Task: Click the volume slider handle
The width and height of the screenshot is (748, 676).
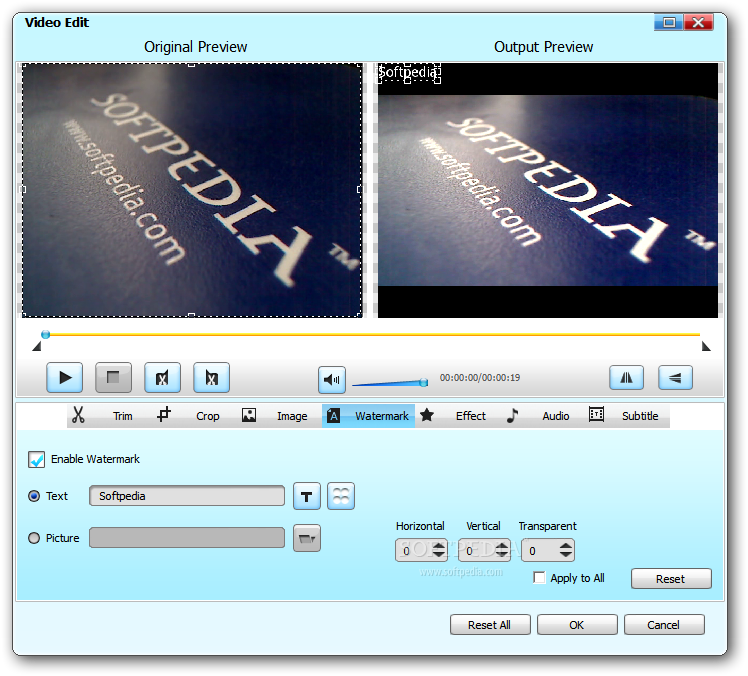Action: (x=424, y=382)
